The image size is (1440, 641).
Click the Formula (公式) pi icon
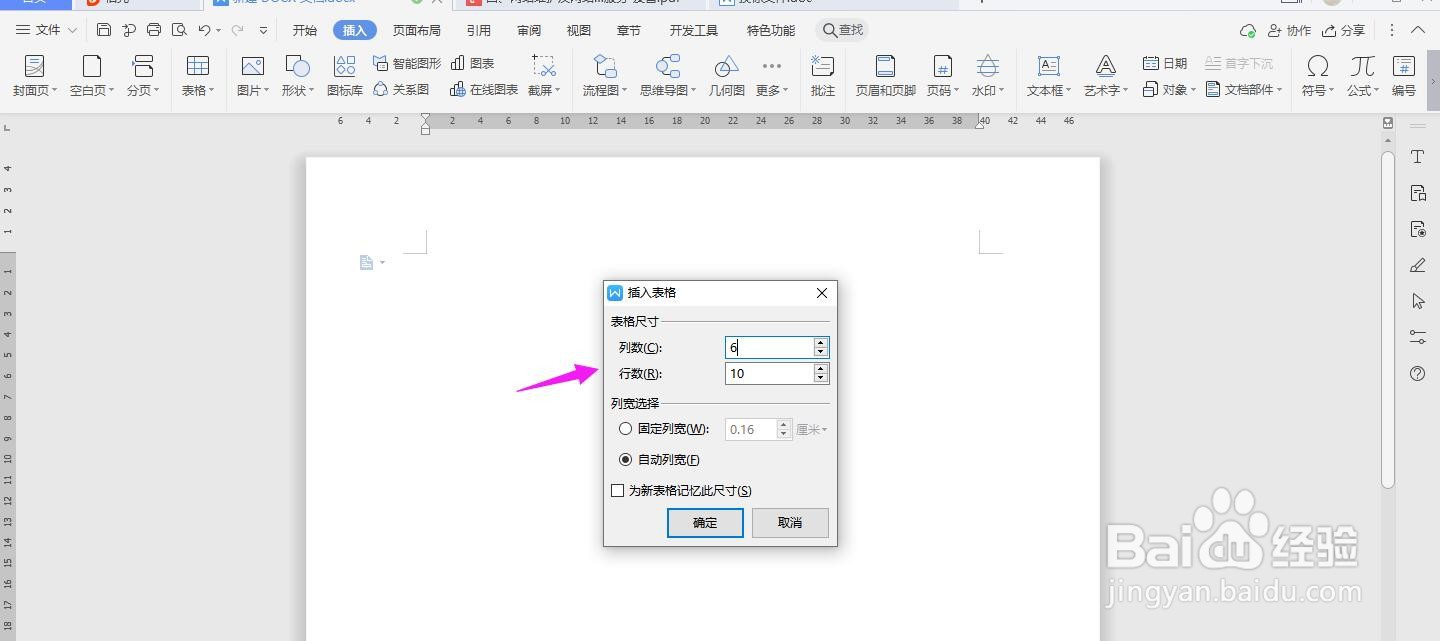(x=1362, y=66)
